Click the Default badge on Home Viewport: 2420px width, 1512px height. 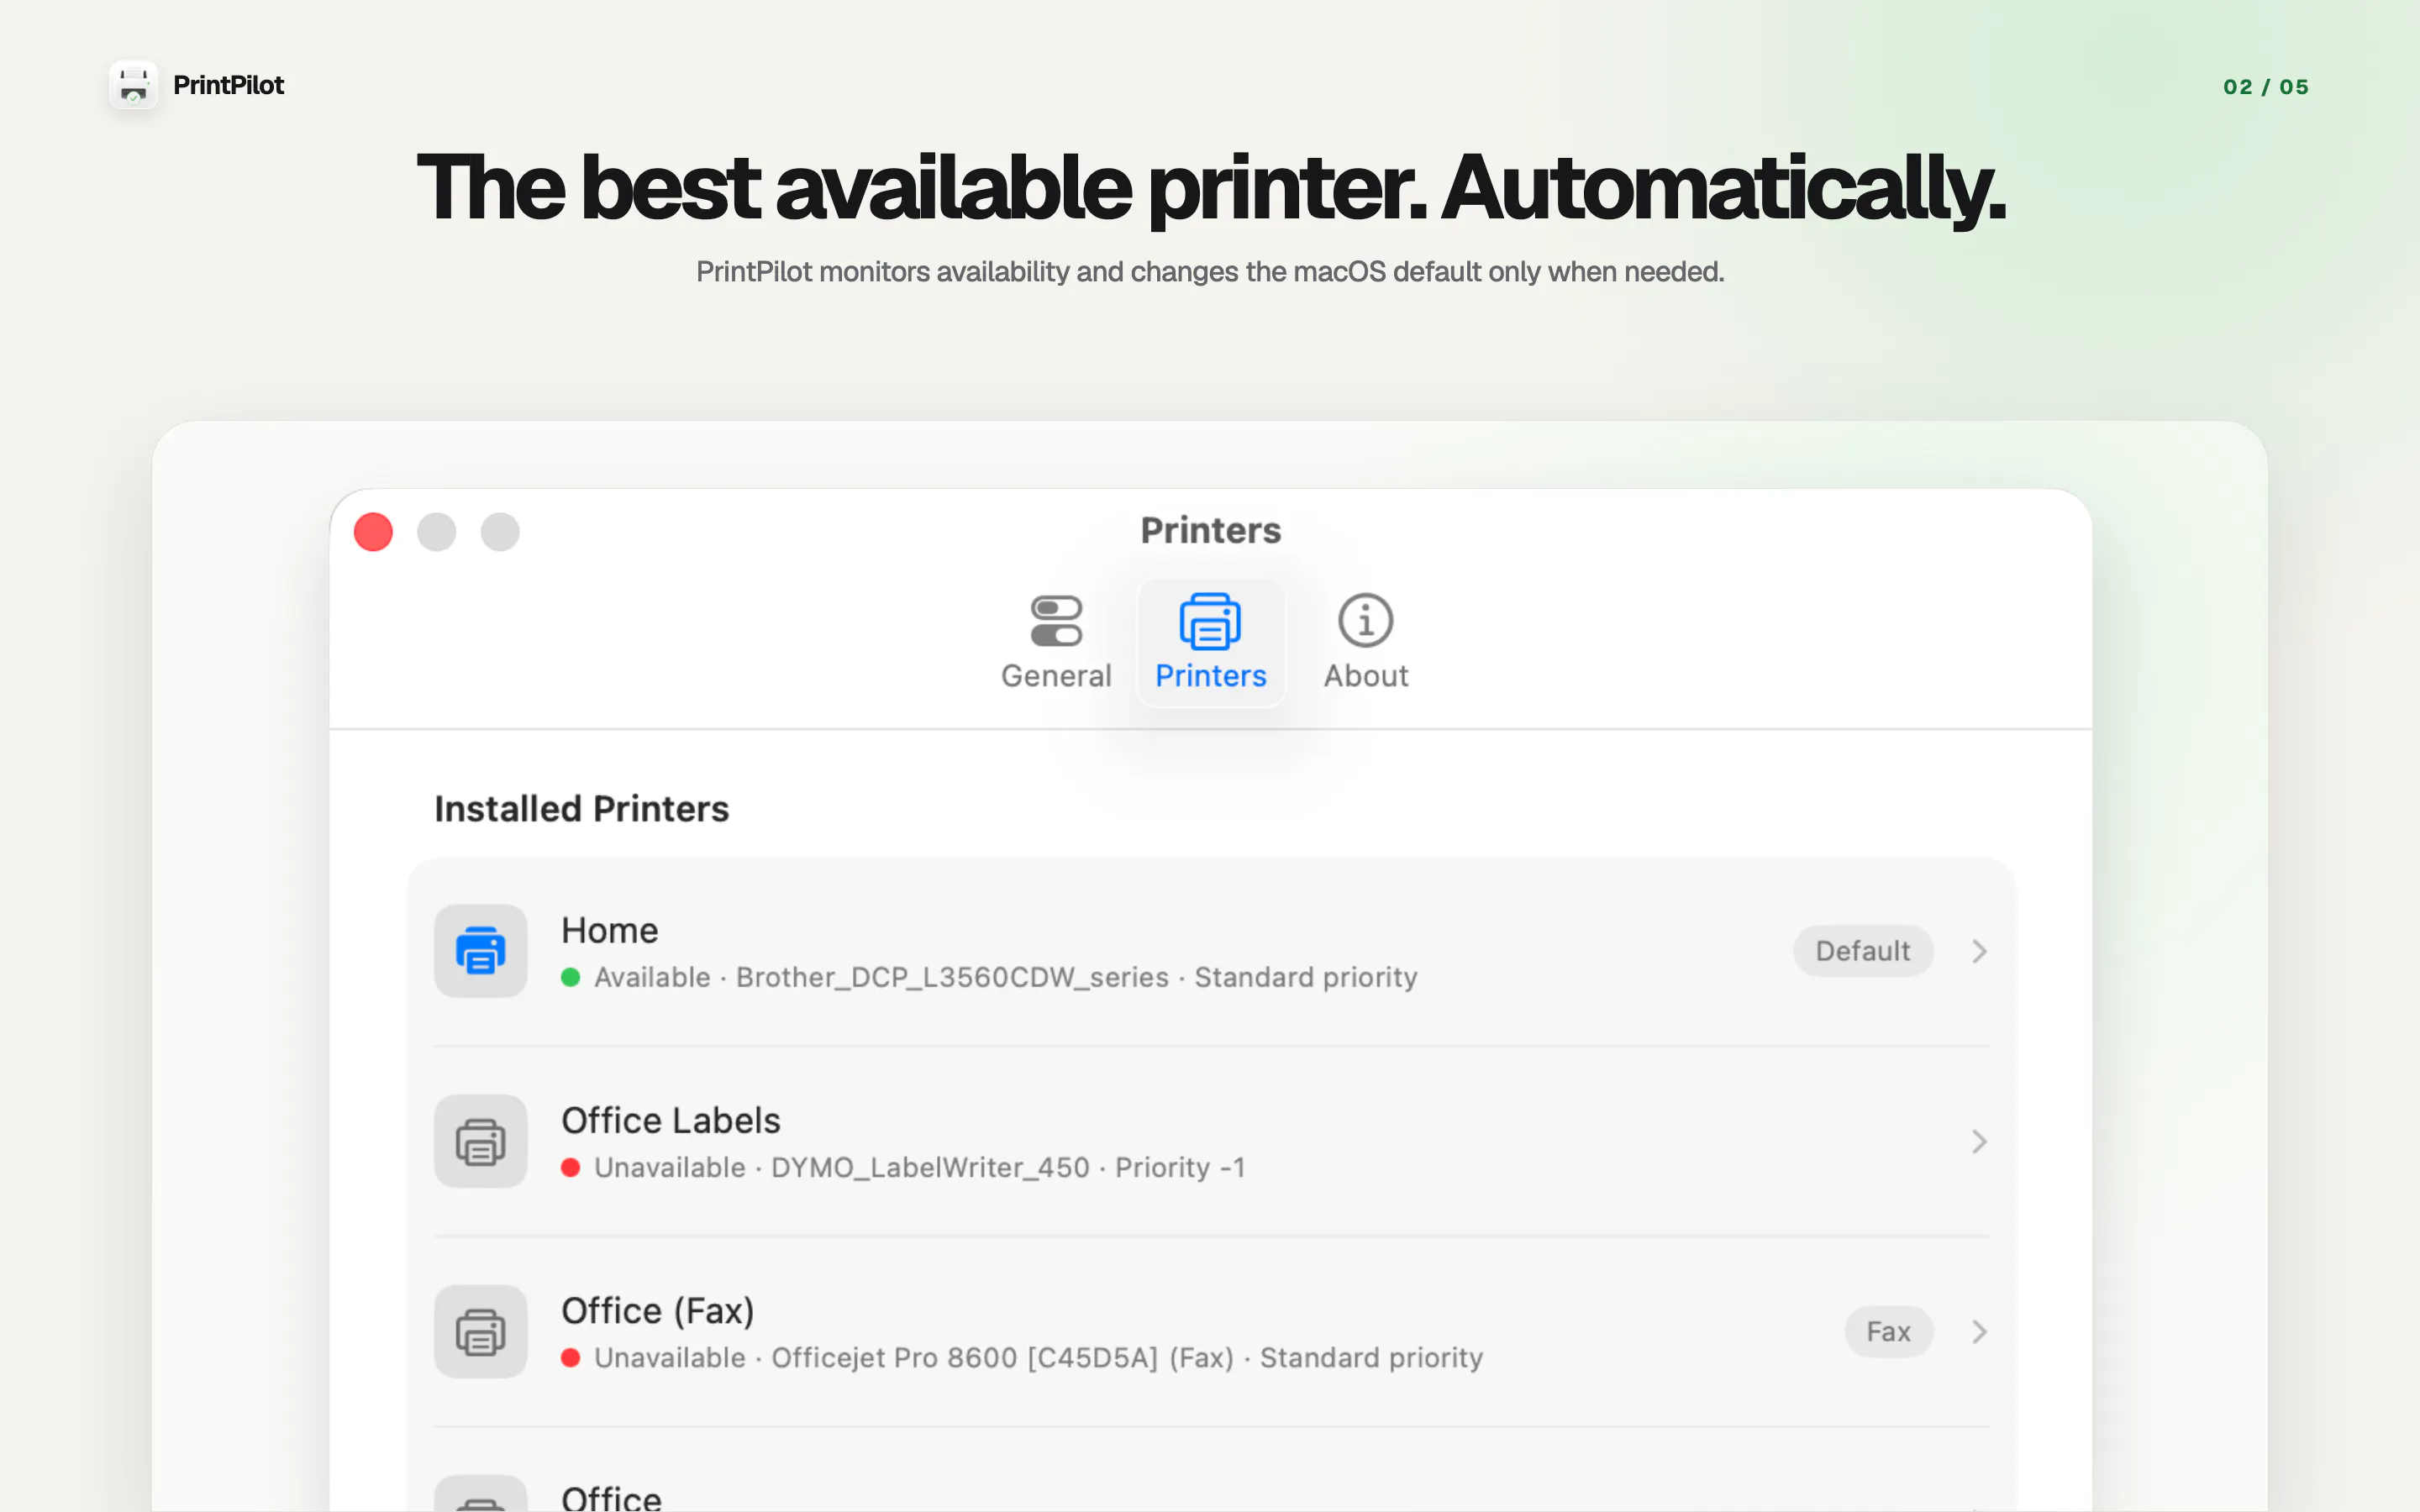(x=1862, y=951)
